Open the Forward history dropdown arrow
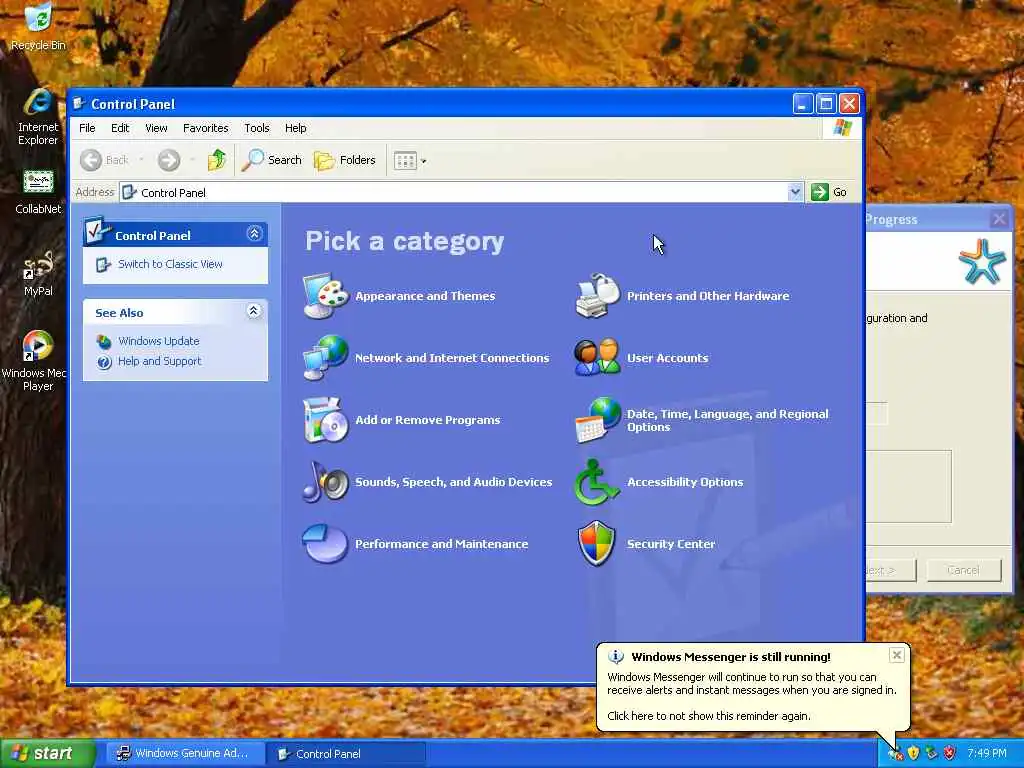This screenshot has width=1024, height=768. (x=193, y=160)
